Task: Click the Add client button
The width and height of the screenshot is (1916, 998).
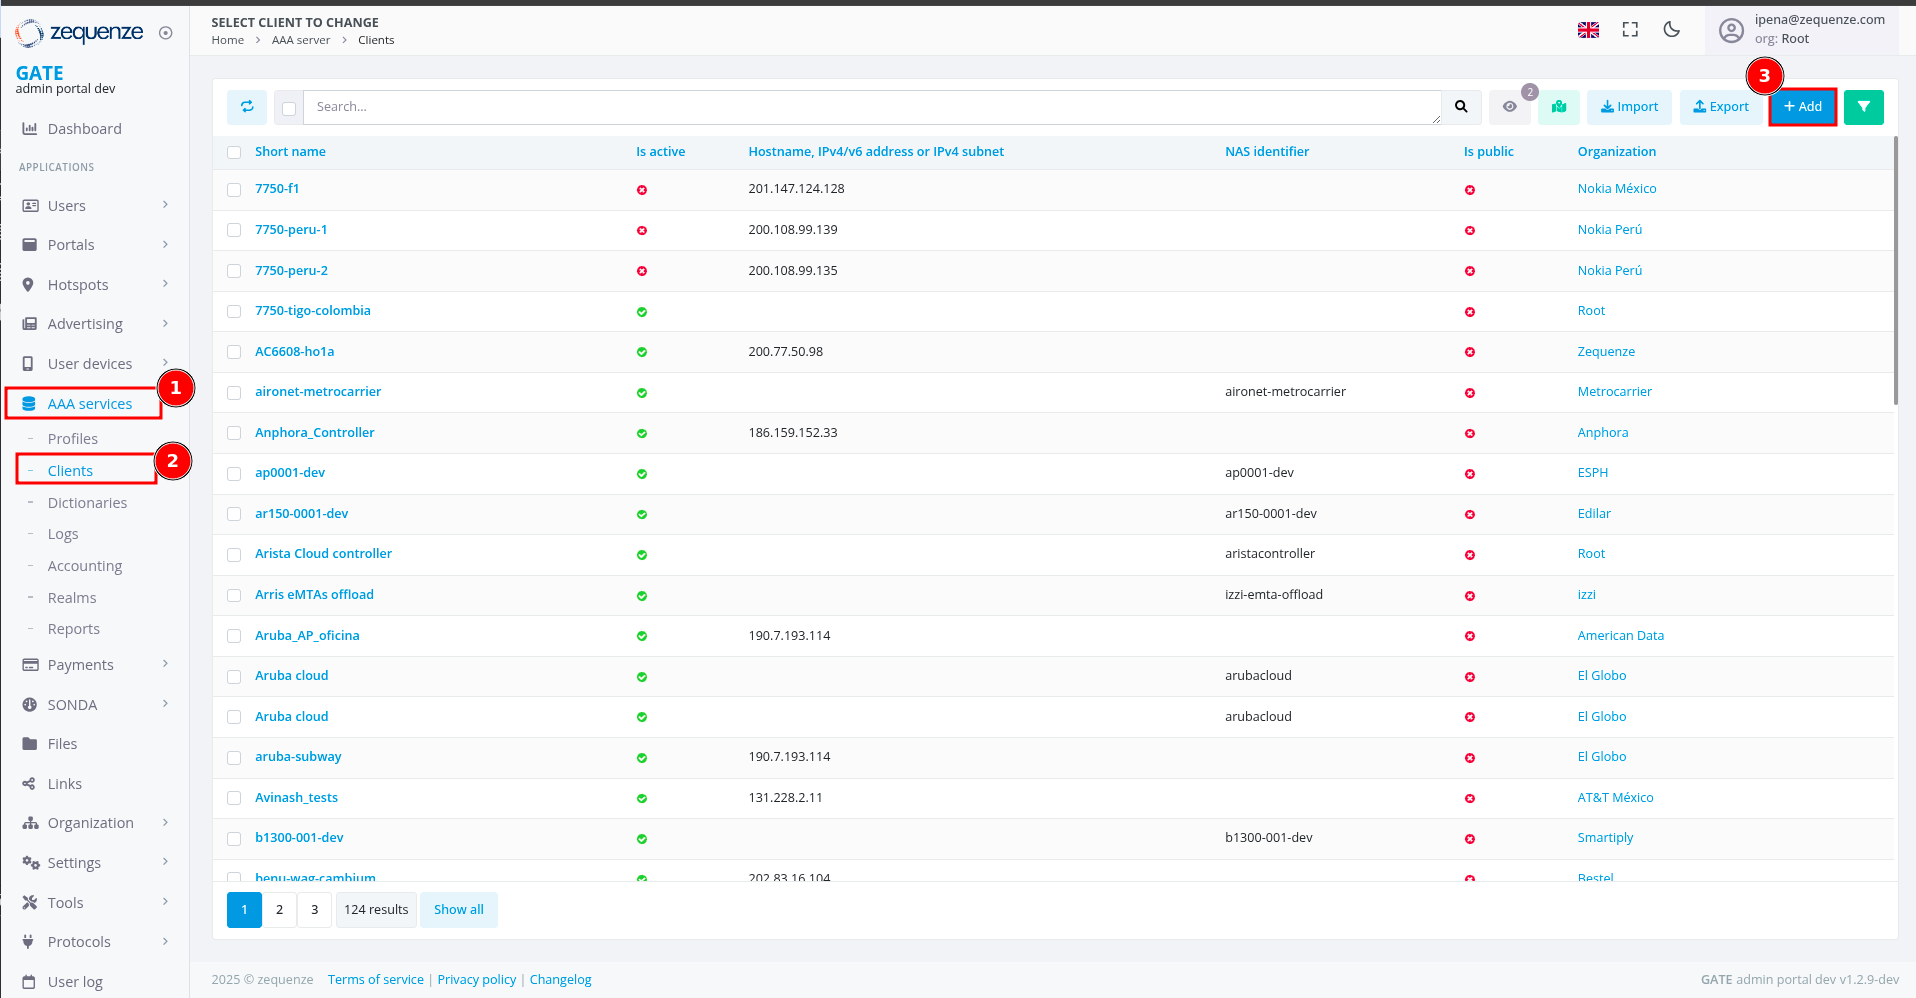Action: coord(1802,107)
